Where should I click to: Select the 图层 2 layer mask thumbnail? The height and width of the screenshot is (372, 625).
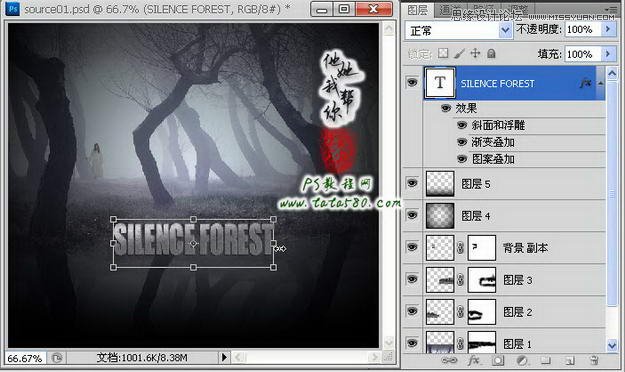click(482, 311)
